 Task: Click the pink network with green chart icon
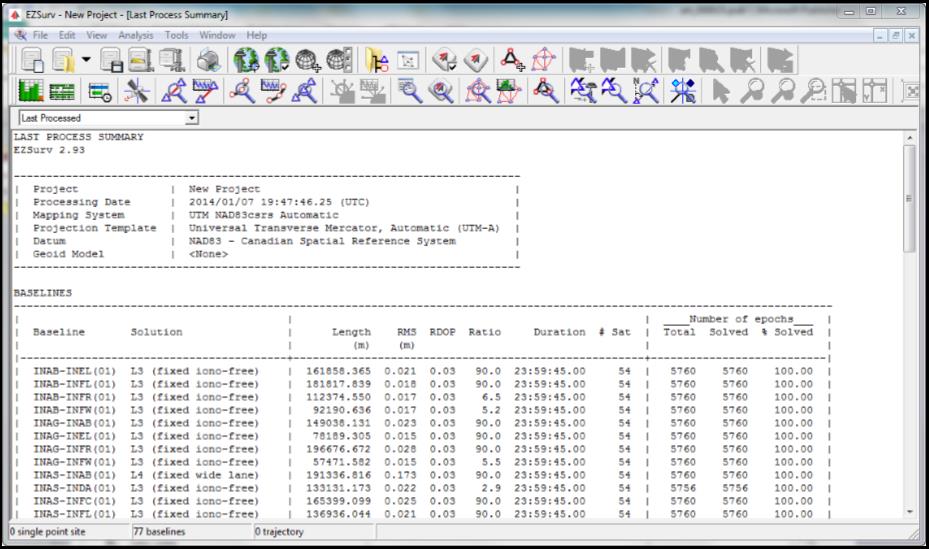509,91
